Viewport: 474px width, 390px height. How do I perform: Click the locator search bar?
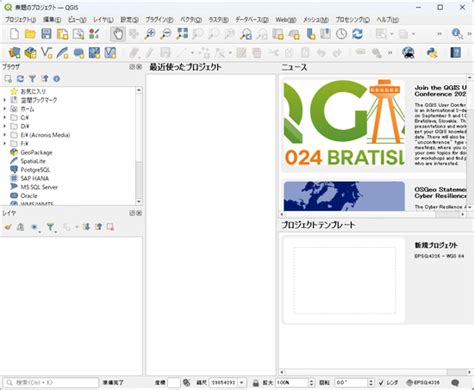pos(51,383)
